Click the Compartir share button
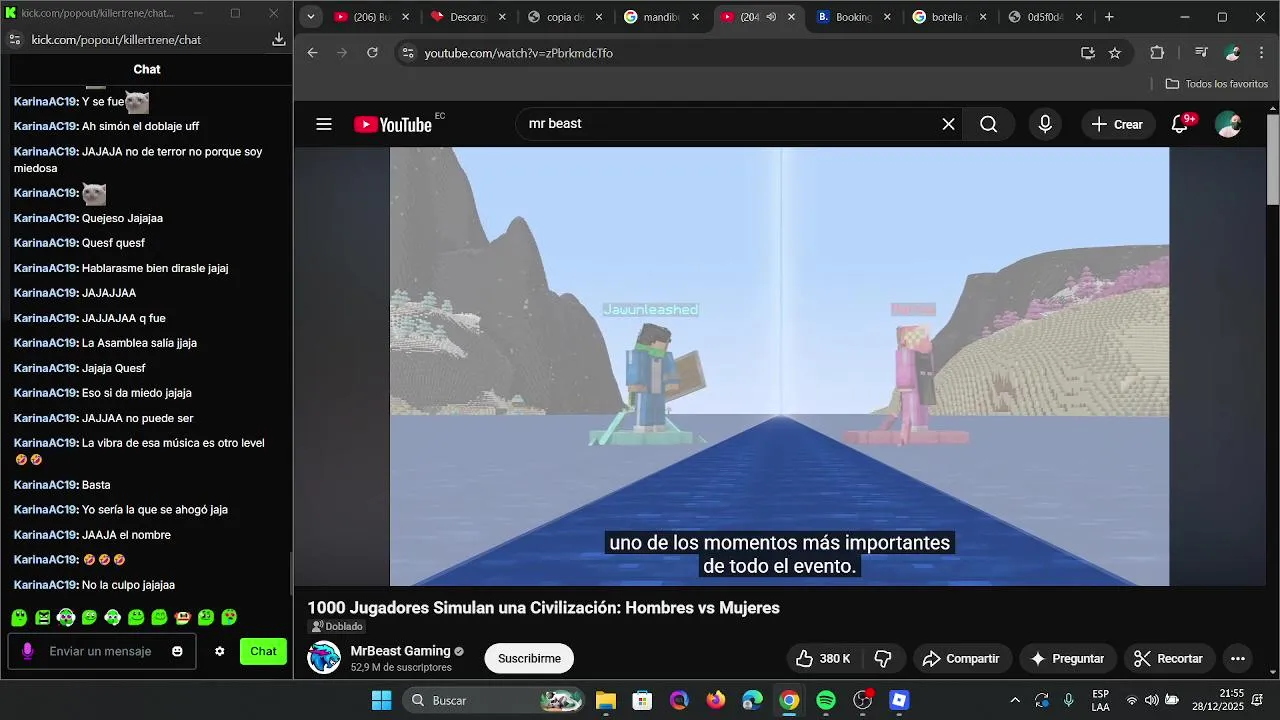 point(961,658)
